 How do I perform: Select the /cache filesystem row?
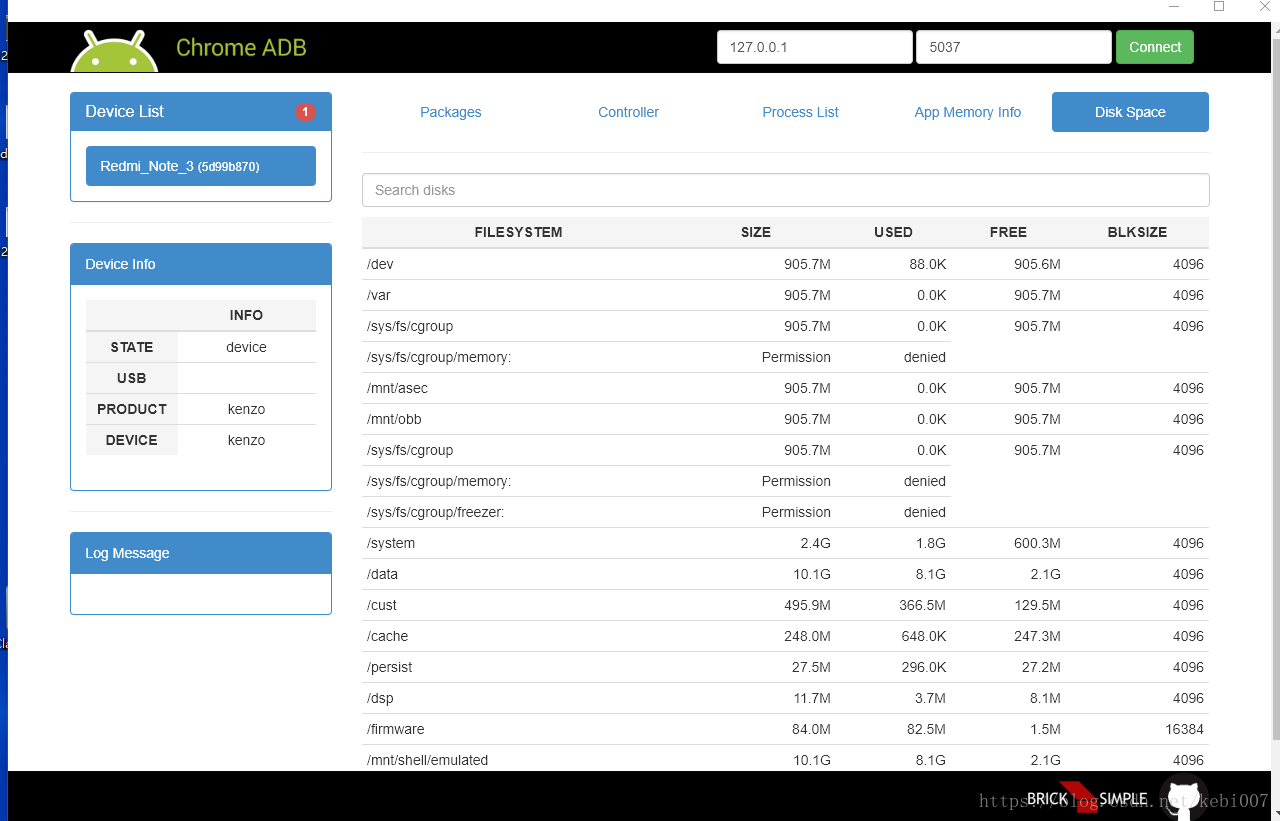point(786,636)
